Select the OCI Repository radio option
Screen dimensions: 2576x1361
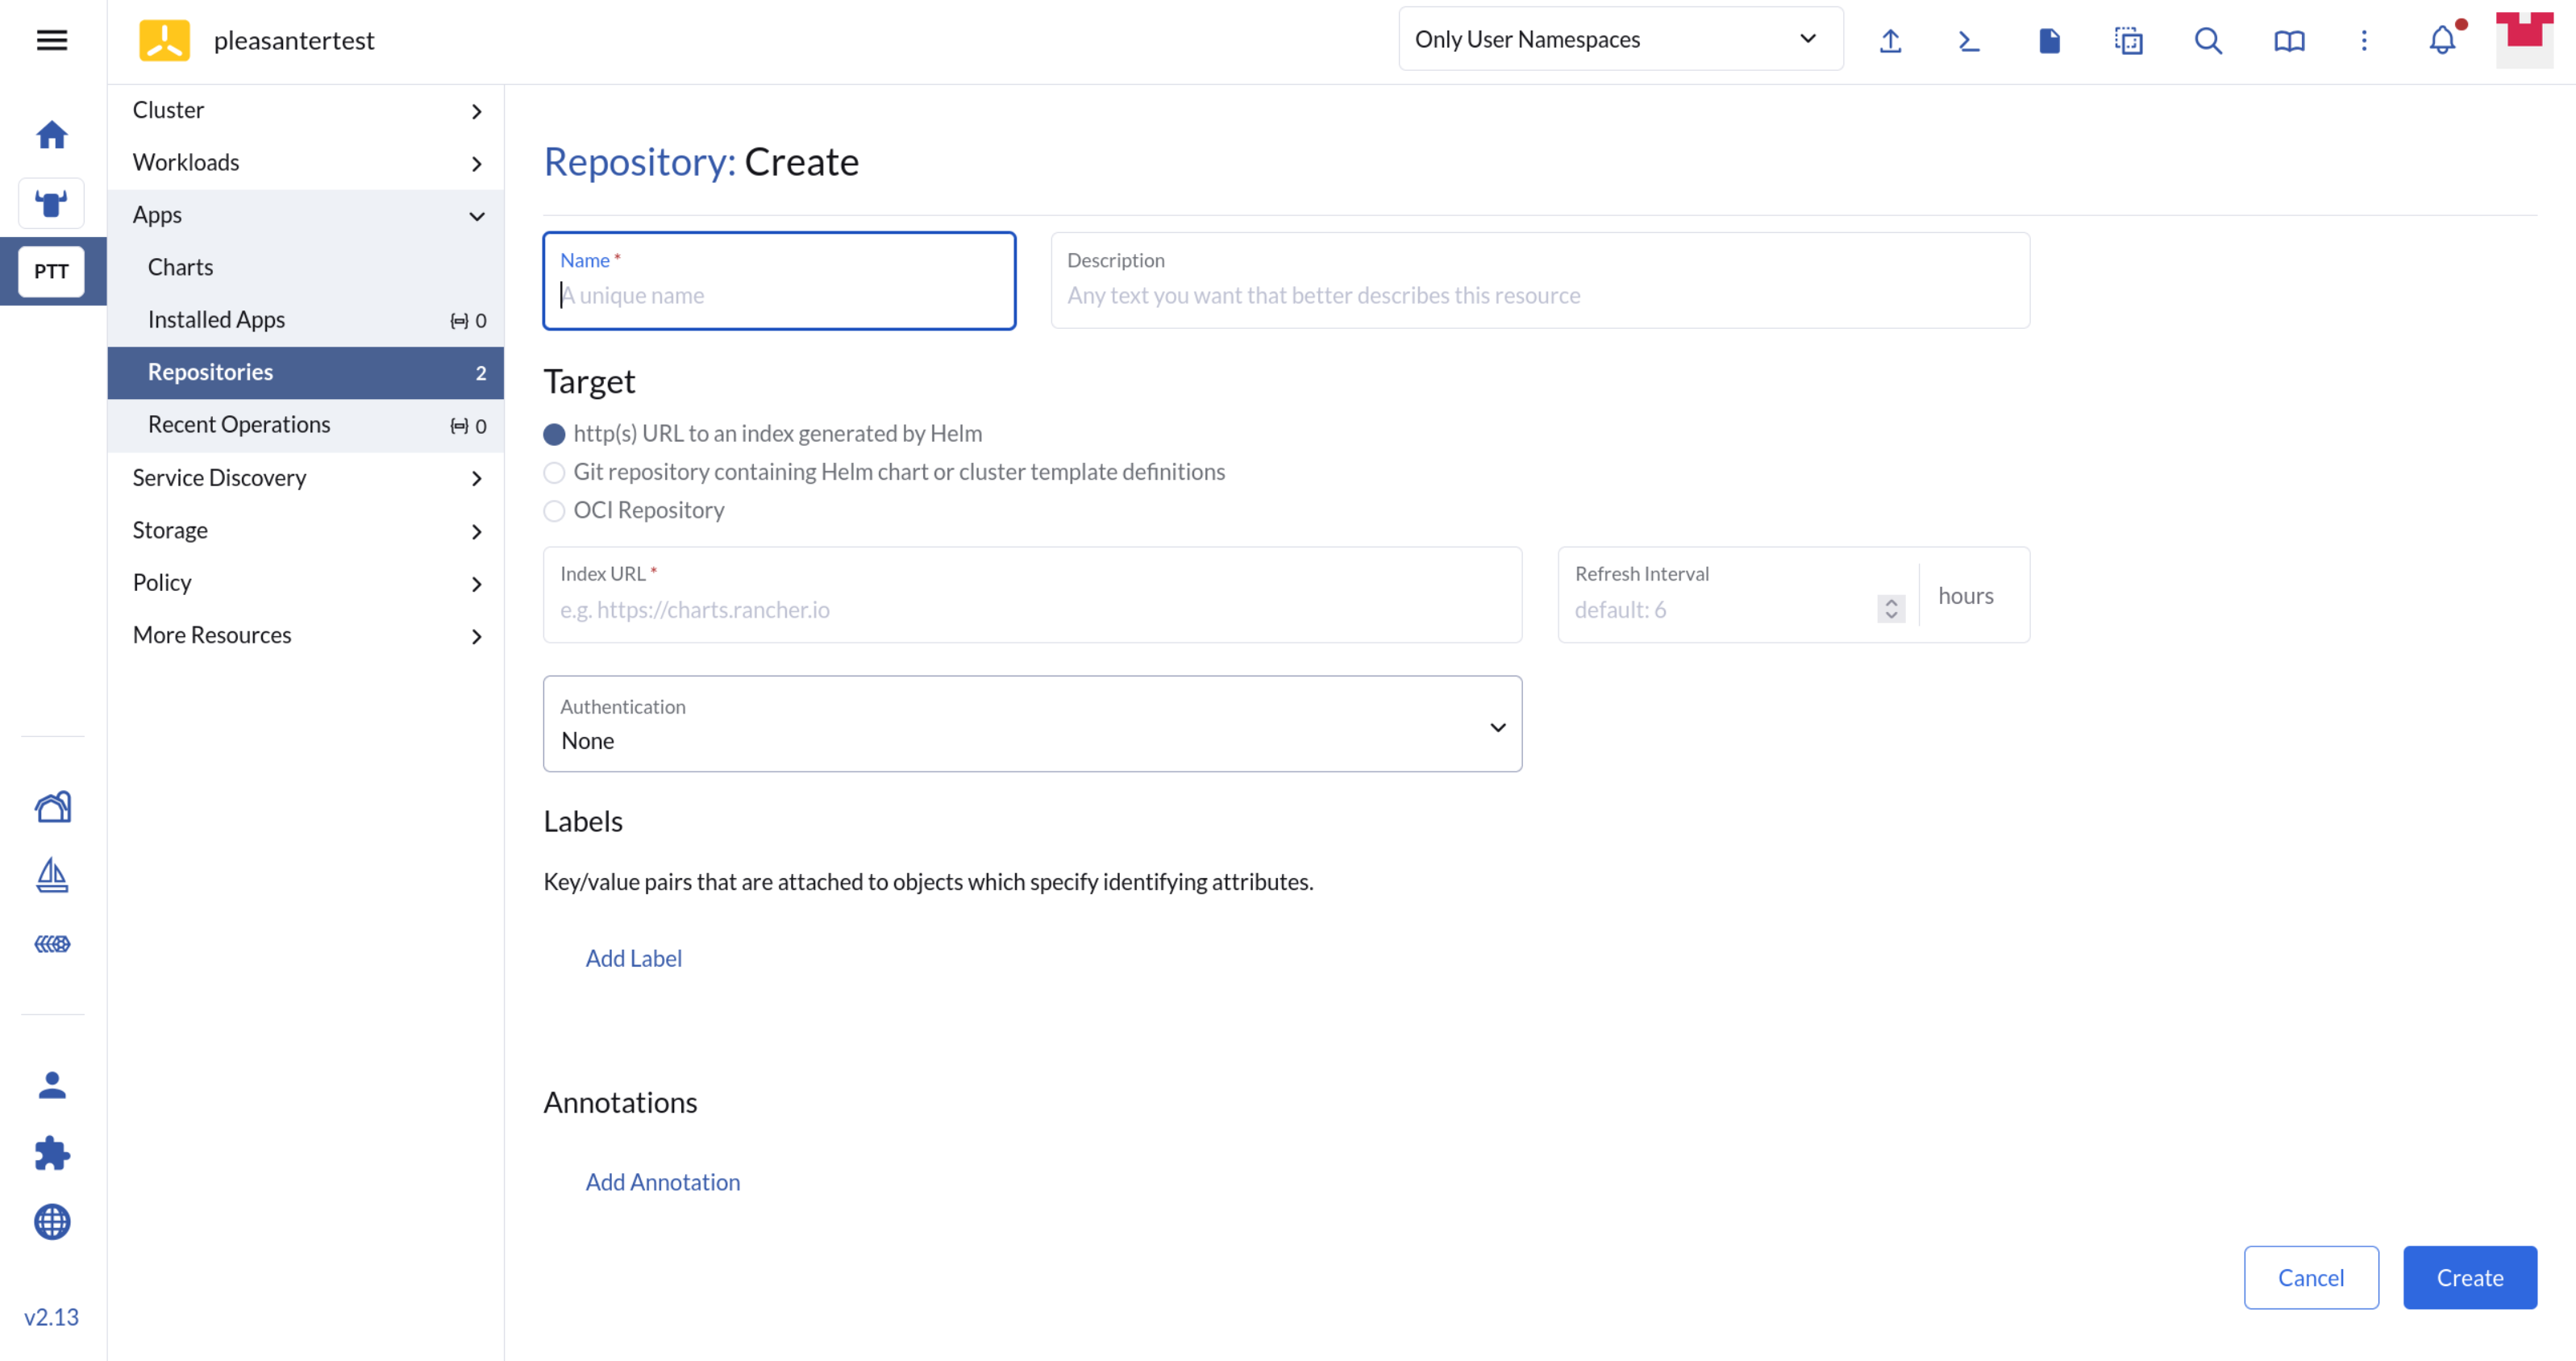(554, 511)
